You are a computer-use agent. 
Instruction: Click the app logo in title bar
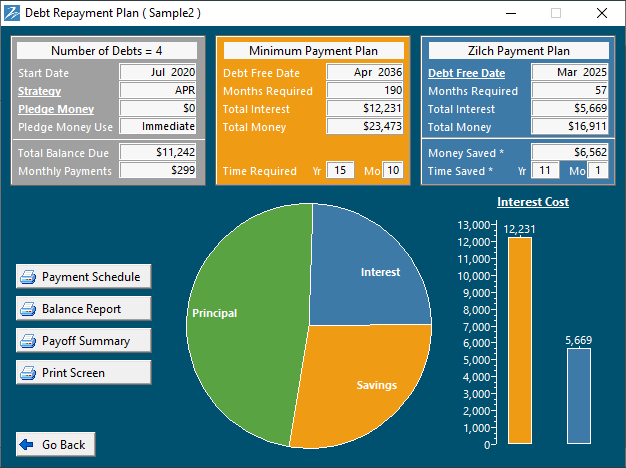(12, 13)
